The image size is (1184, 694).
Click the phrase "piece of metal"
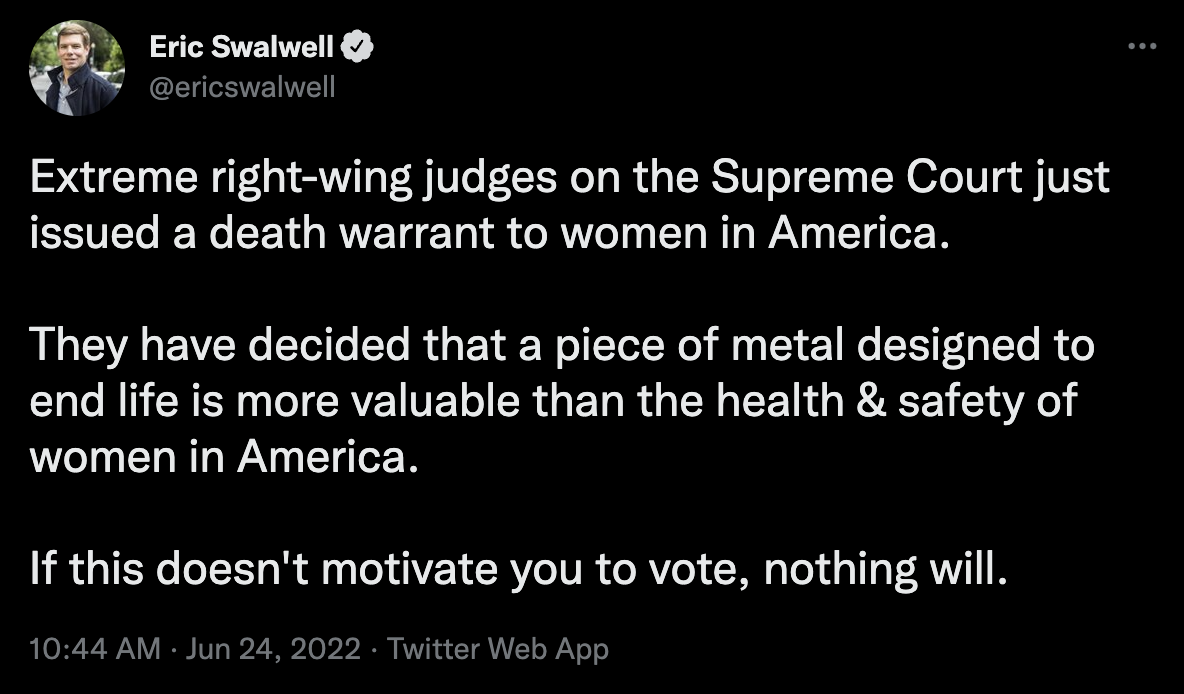699,345
